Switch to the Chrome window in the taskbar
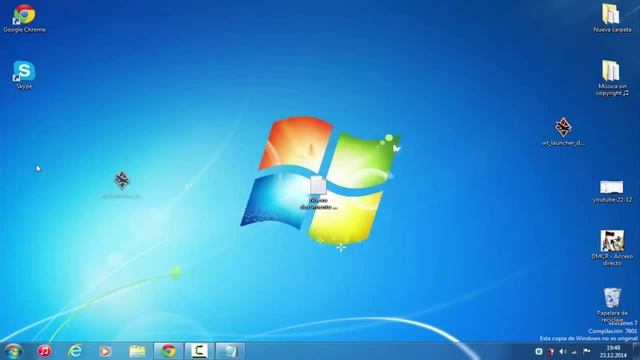This screenshot has height=360, width=640. pyautogui.click(x=168, y=351)
